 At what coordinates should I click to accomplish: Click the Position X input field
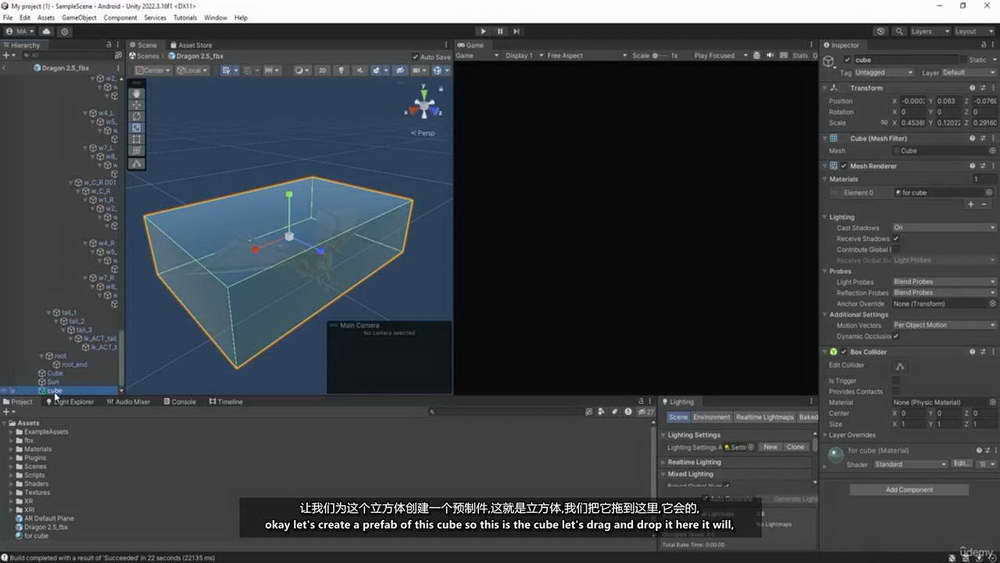pyautogui.click(x=913, y=101)
